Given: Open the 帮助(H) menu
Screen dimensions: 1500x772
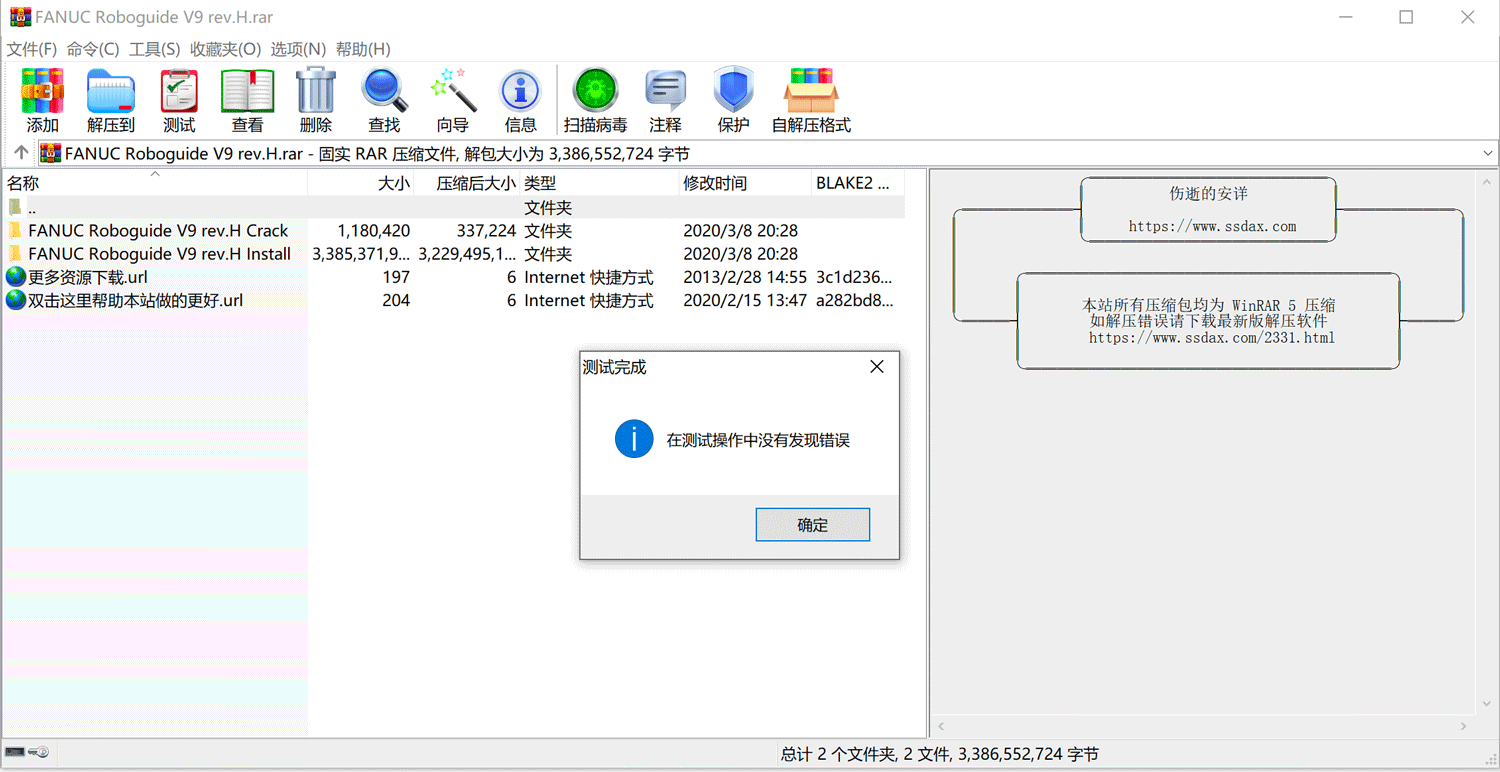Looking at the screenshot, I should coord(363,49).
